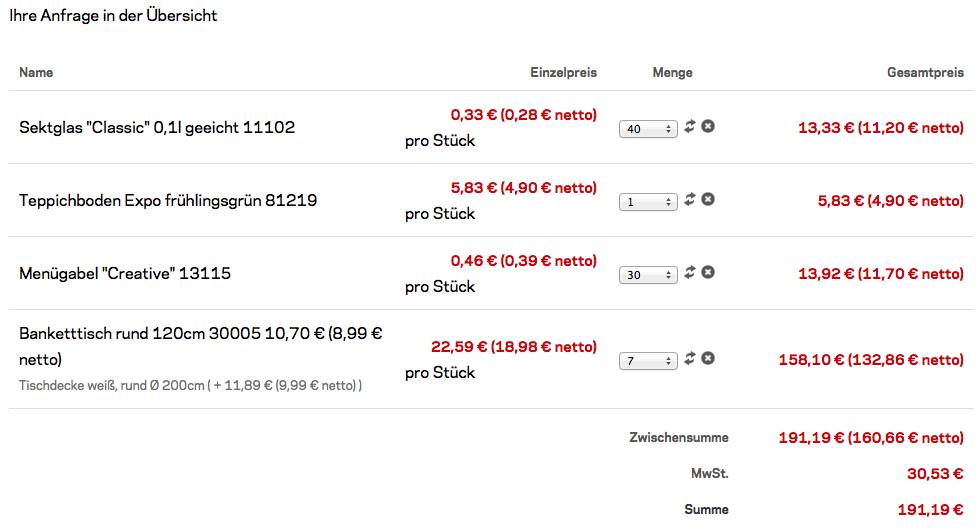Open Bankettisch quantity dropdown showing 7
Viewport: 980px width, 532px height.
[x=648, y=361]
